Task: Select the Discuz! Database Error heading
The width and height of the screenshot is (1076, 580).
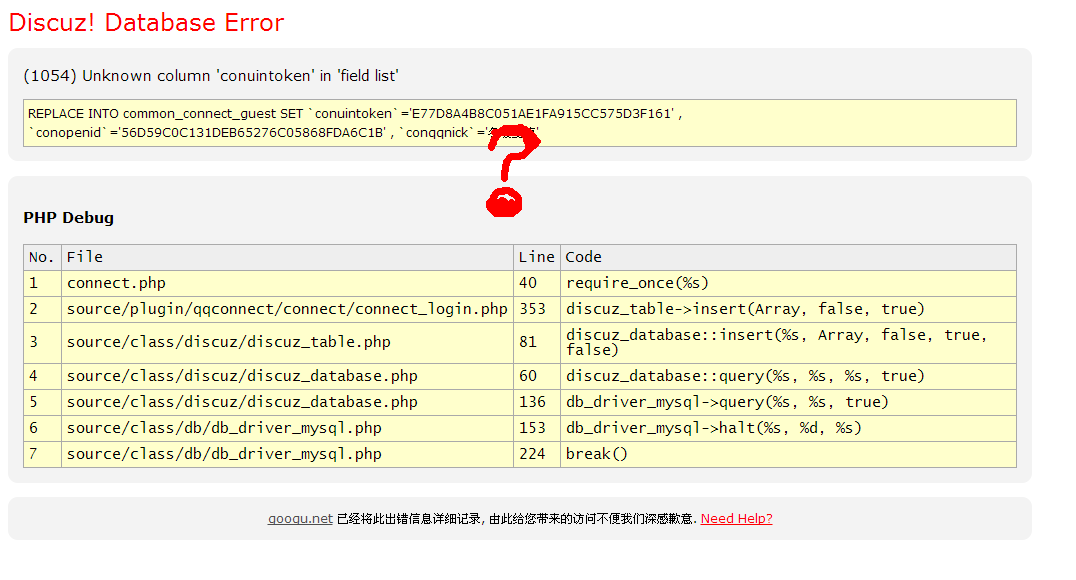Action: 146,23
